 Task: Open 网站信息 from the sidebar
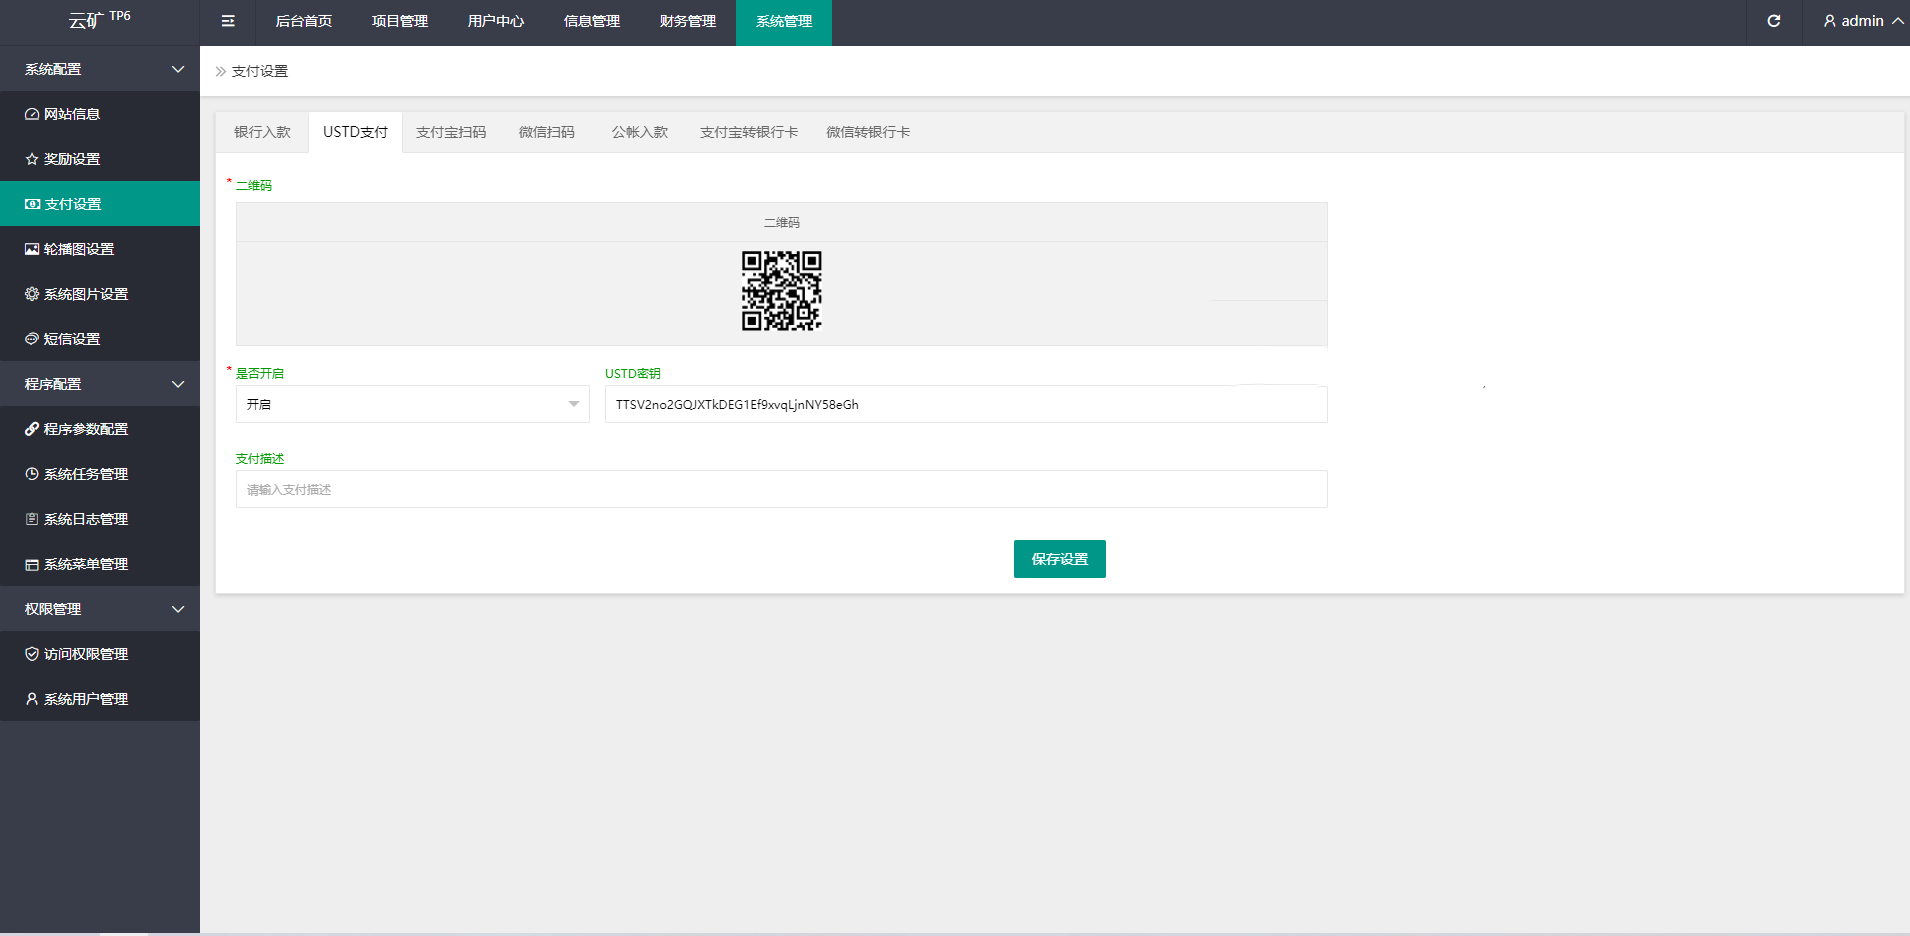[72, 114]
